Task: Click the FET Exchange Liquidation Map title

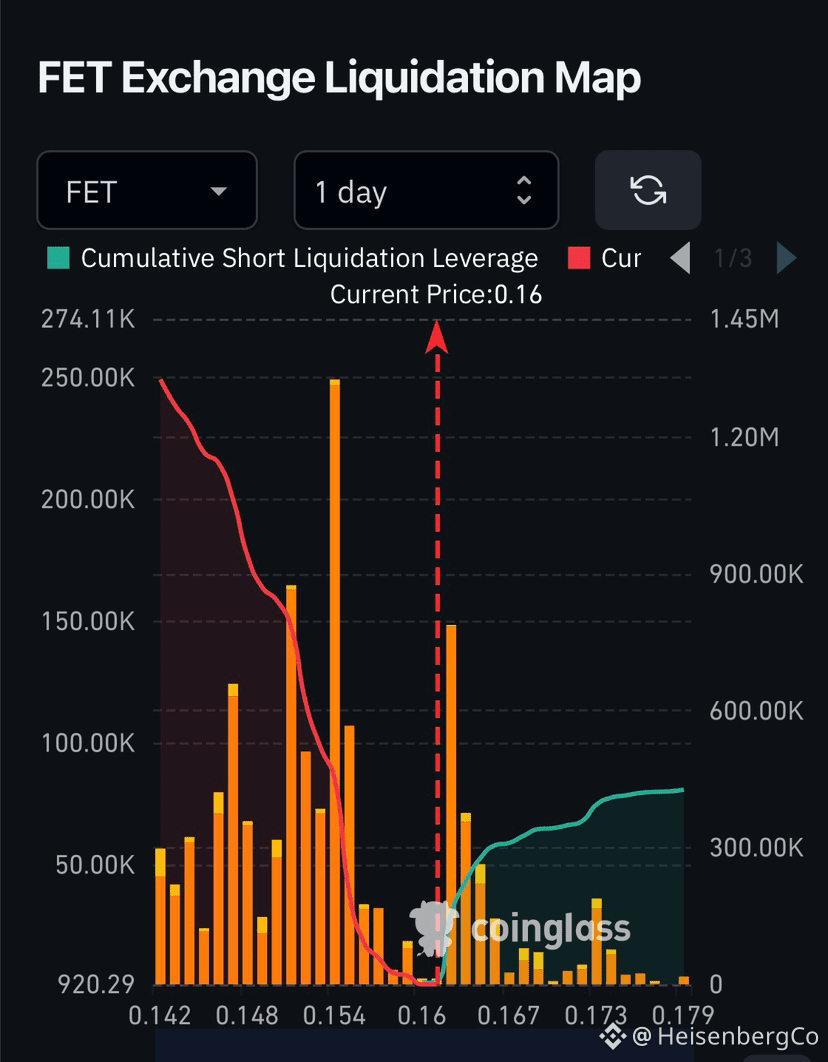Action: click(x=339, y=78)
